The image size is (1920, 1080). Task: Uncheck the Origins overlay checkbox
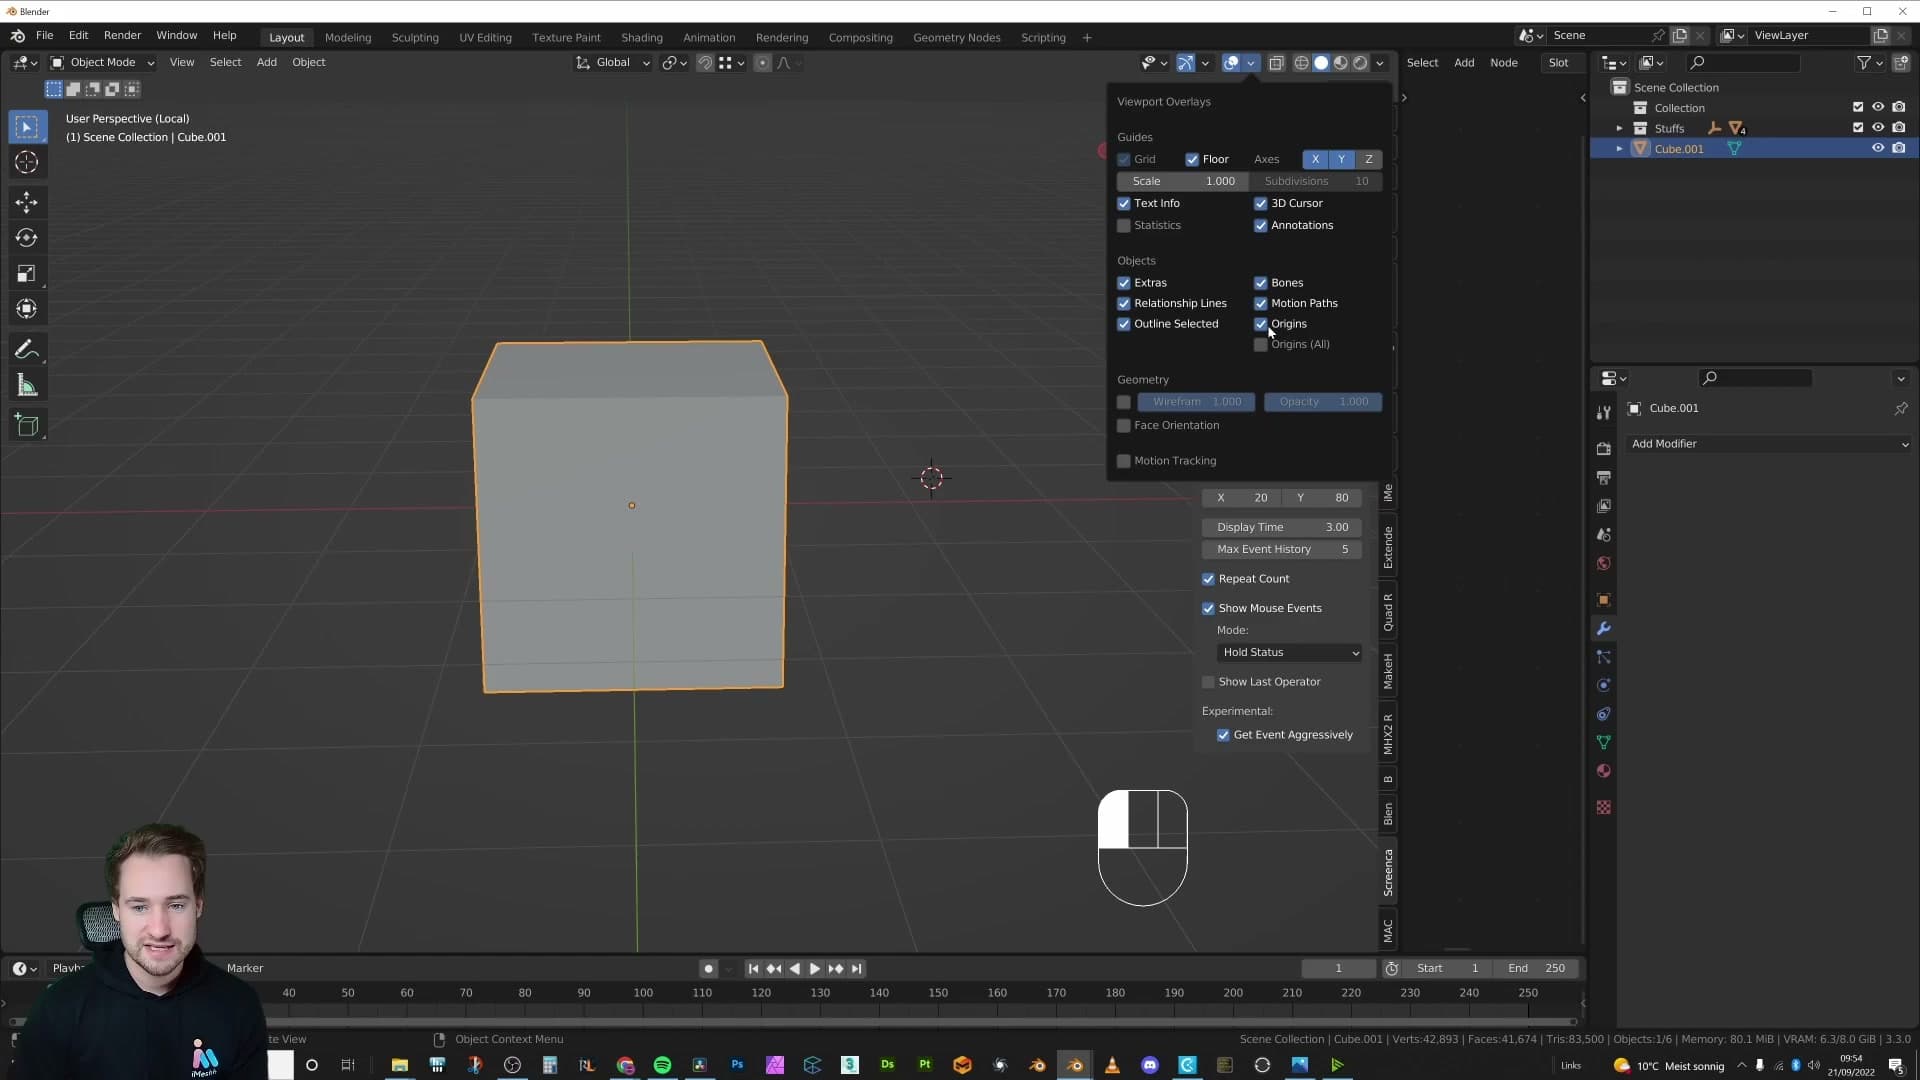(1261, 324)
